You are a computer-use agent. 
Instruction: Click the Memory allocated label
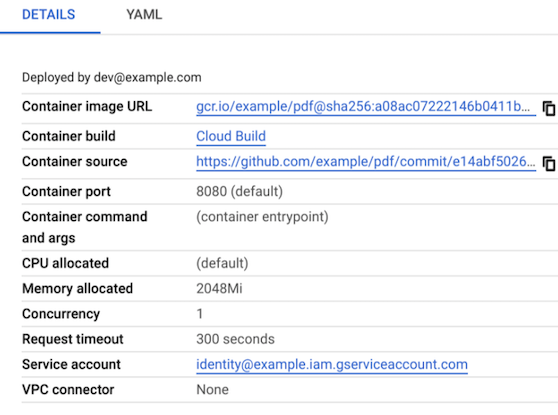[78, 289]
